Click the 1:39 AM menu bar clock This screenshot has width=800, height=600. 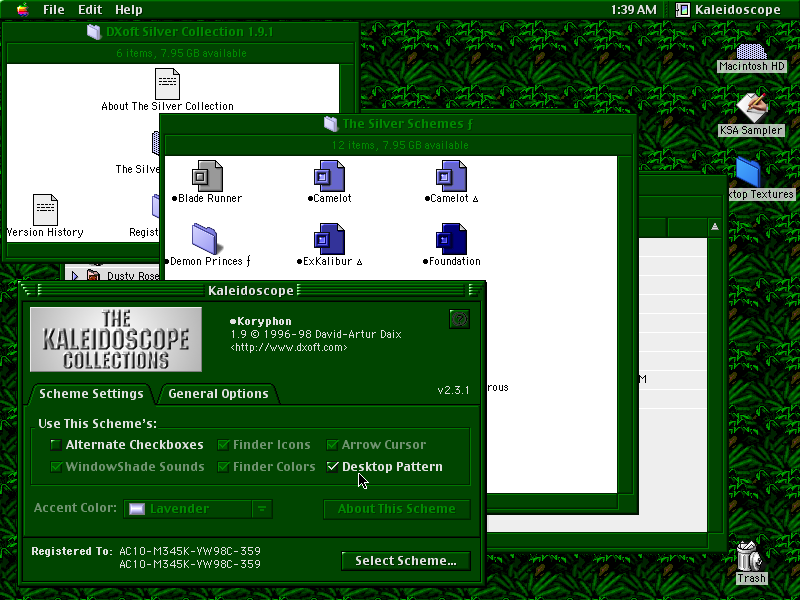(633, 10)
